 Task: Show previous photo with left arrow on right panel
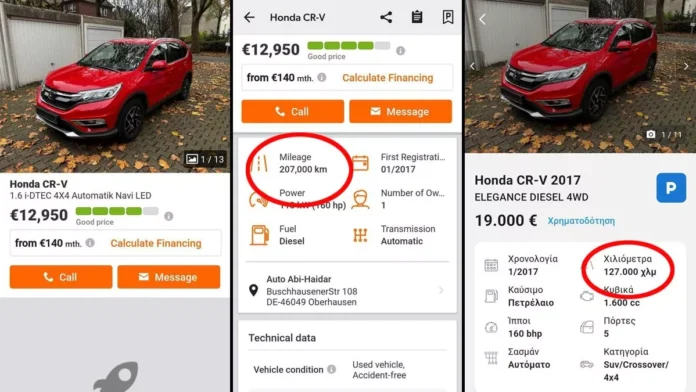pos(472,66)
